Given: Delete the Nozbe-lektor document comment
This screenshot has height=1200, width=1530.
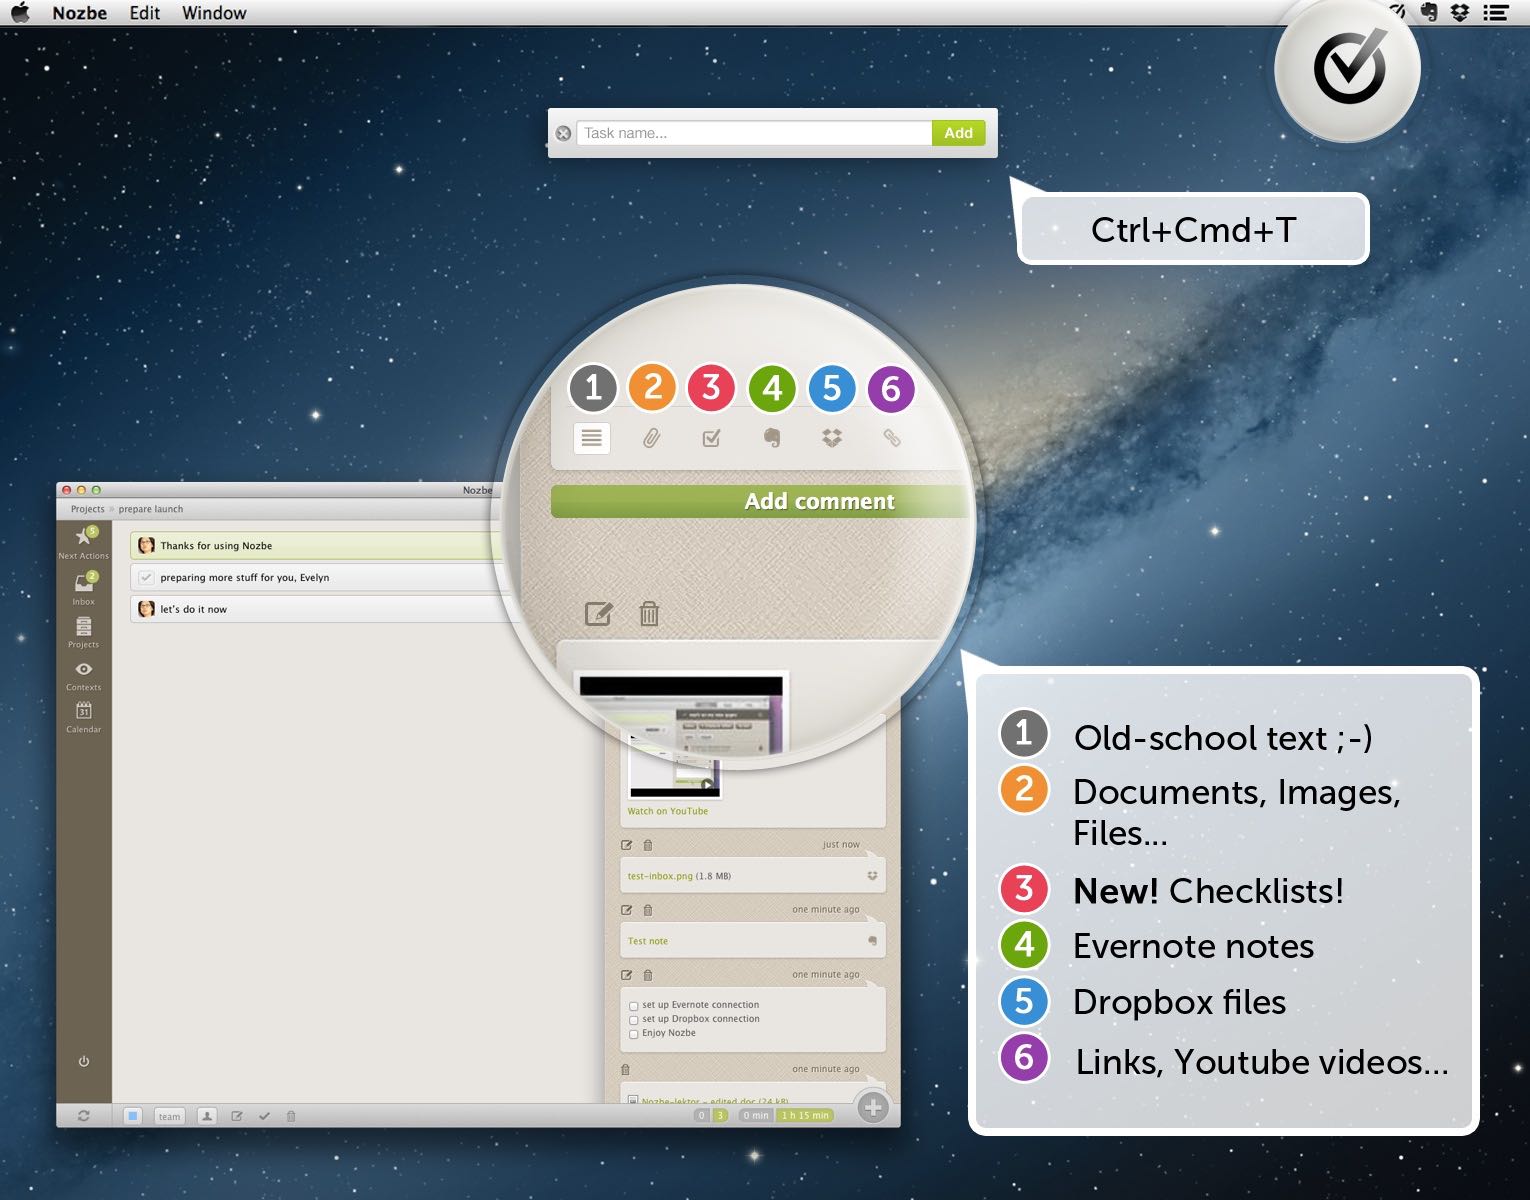Looking at the screenshot, I should [626, 1069].
